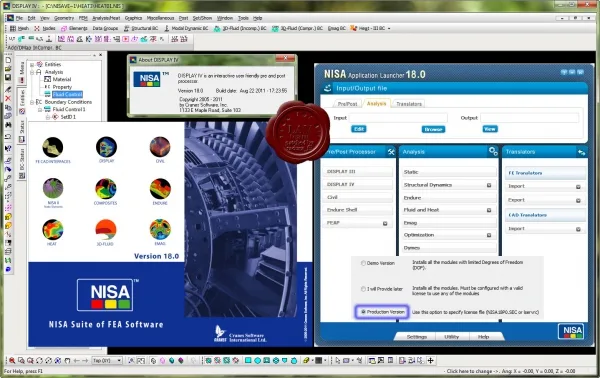Expand the Optimization entry arrow

point(489,235)
